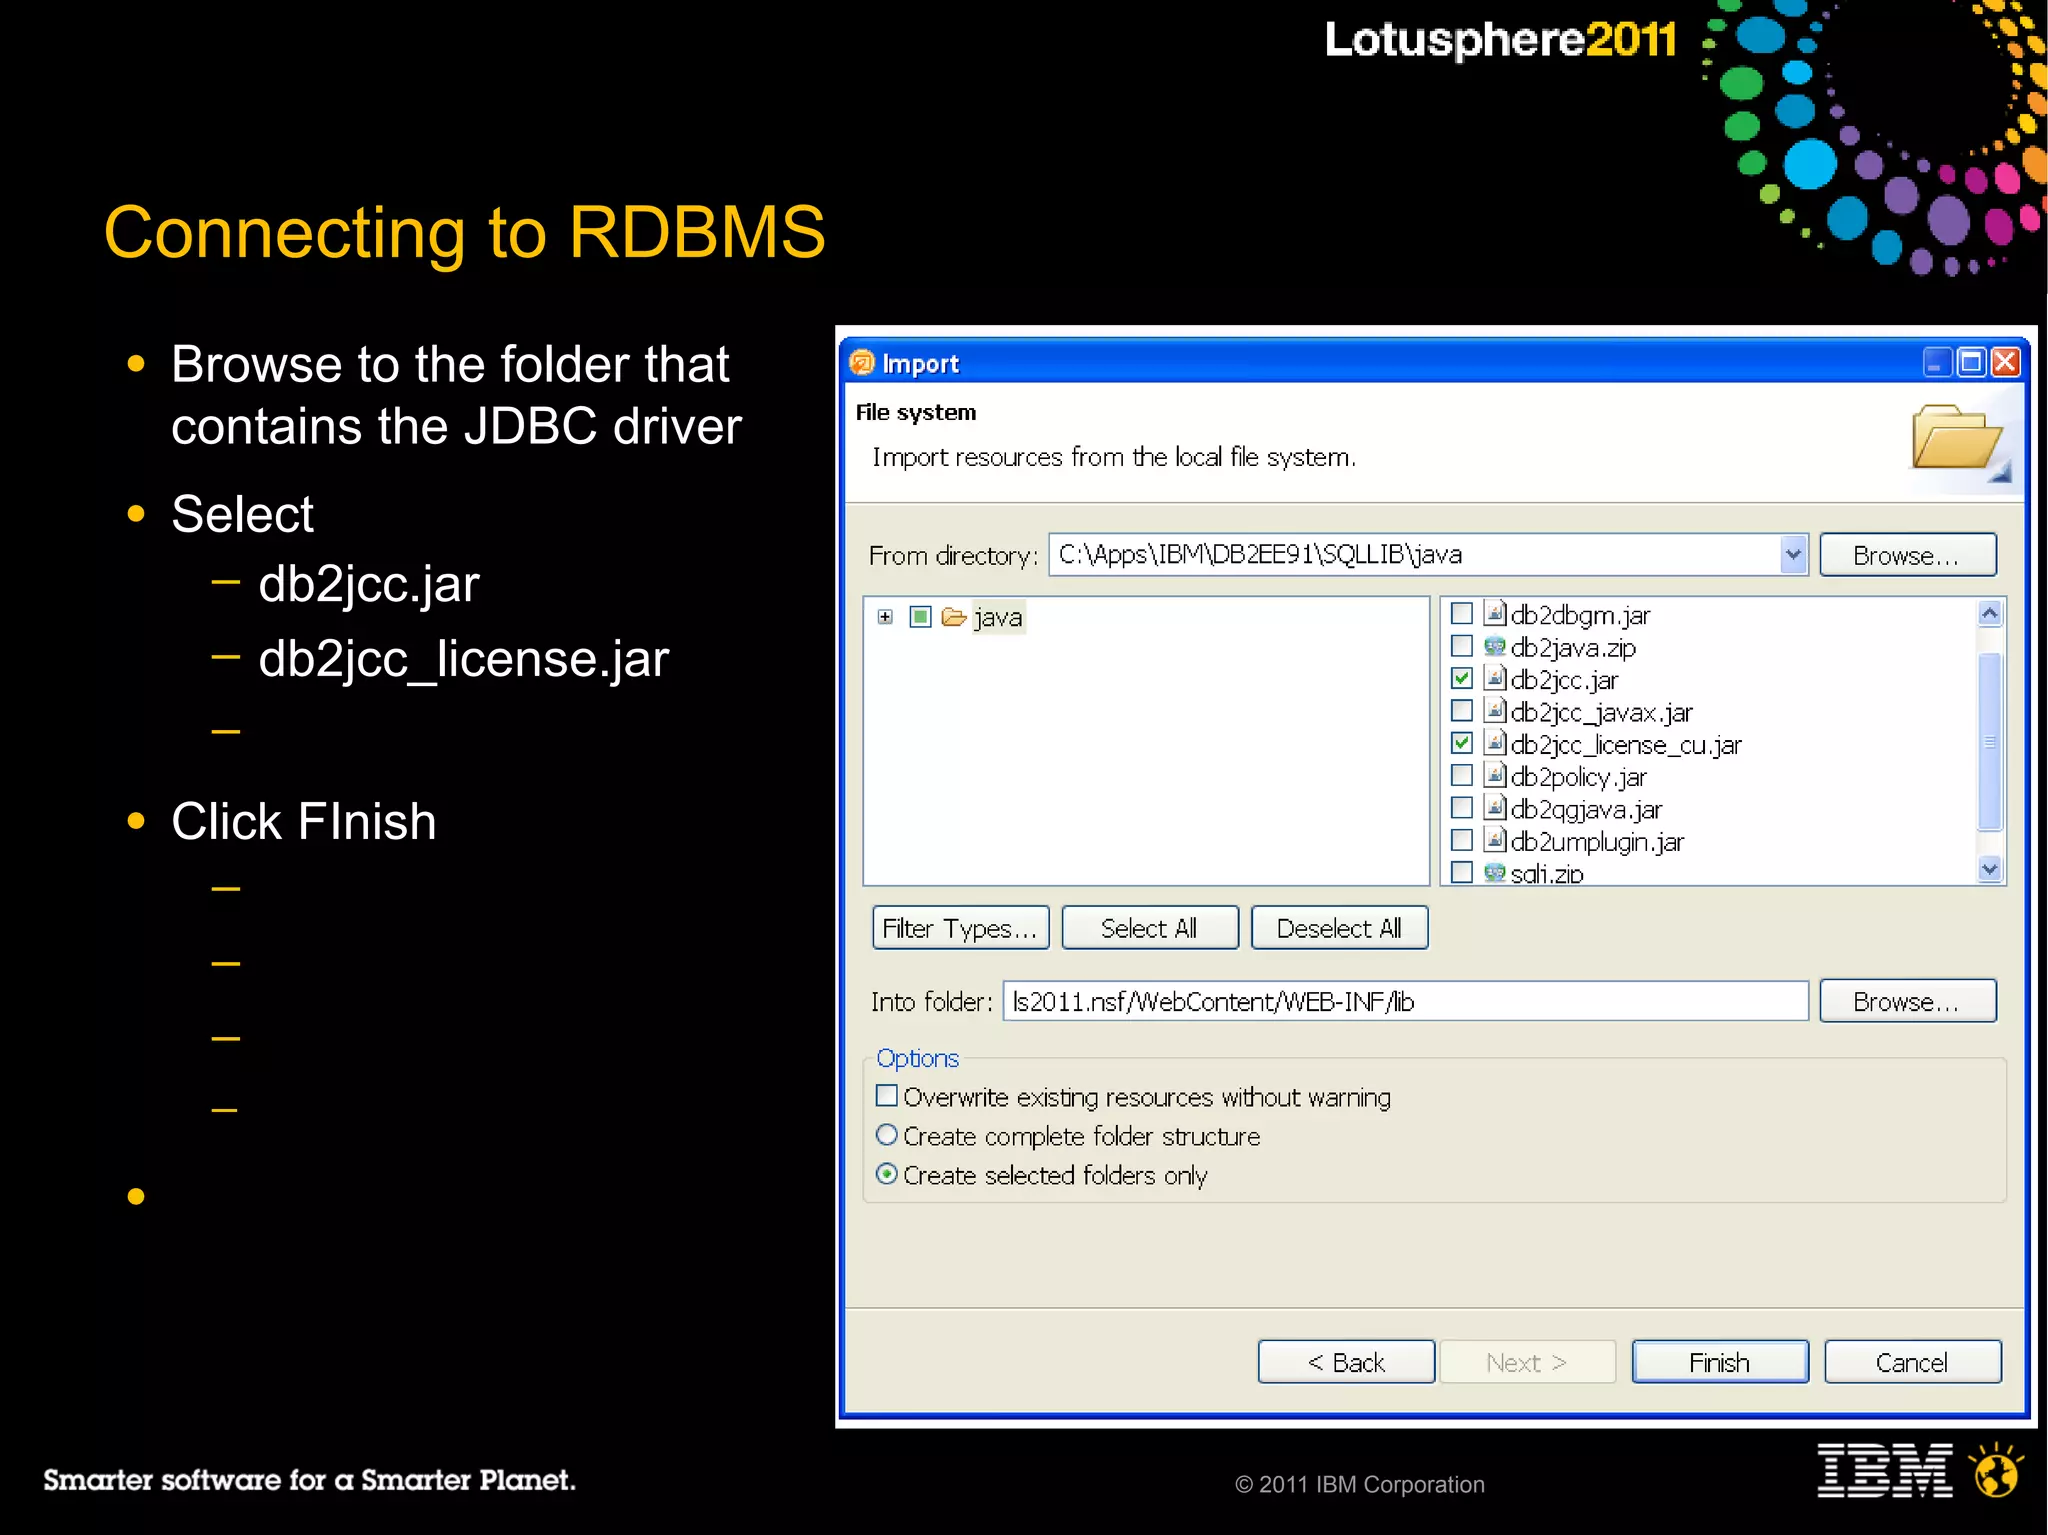The width and height of the screenshot is (2048, 1535).
Task: Select the db2jcc.jar file name
Action: [1564, 680]
